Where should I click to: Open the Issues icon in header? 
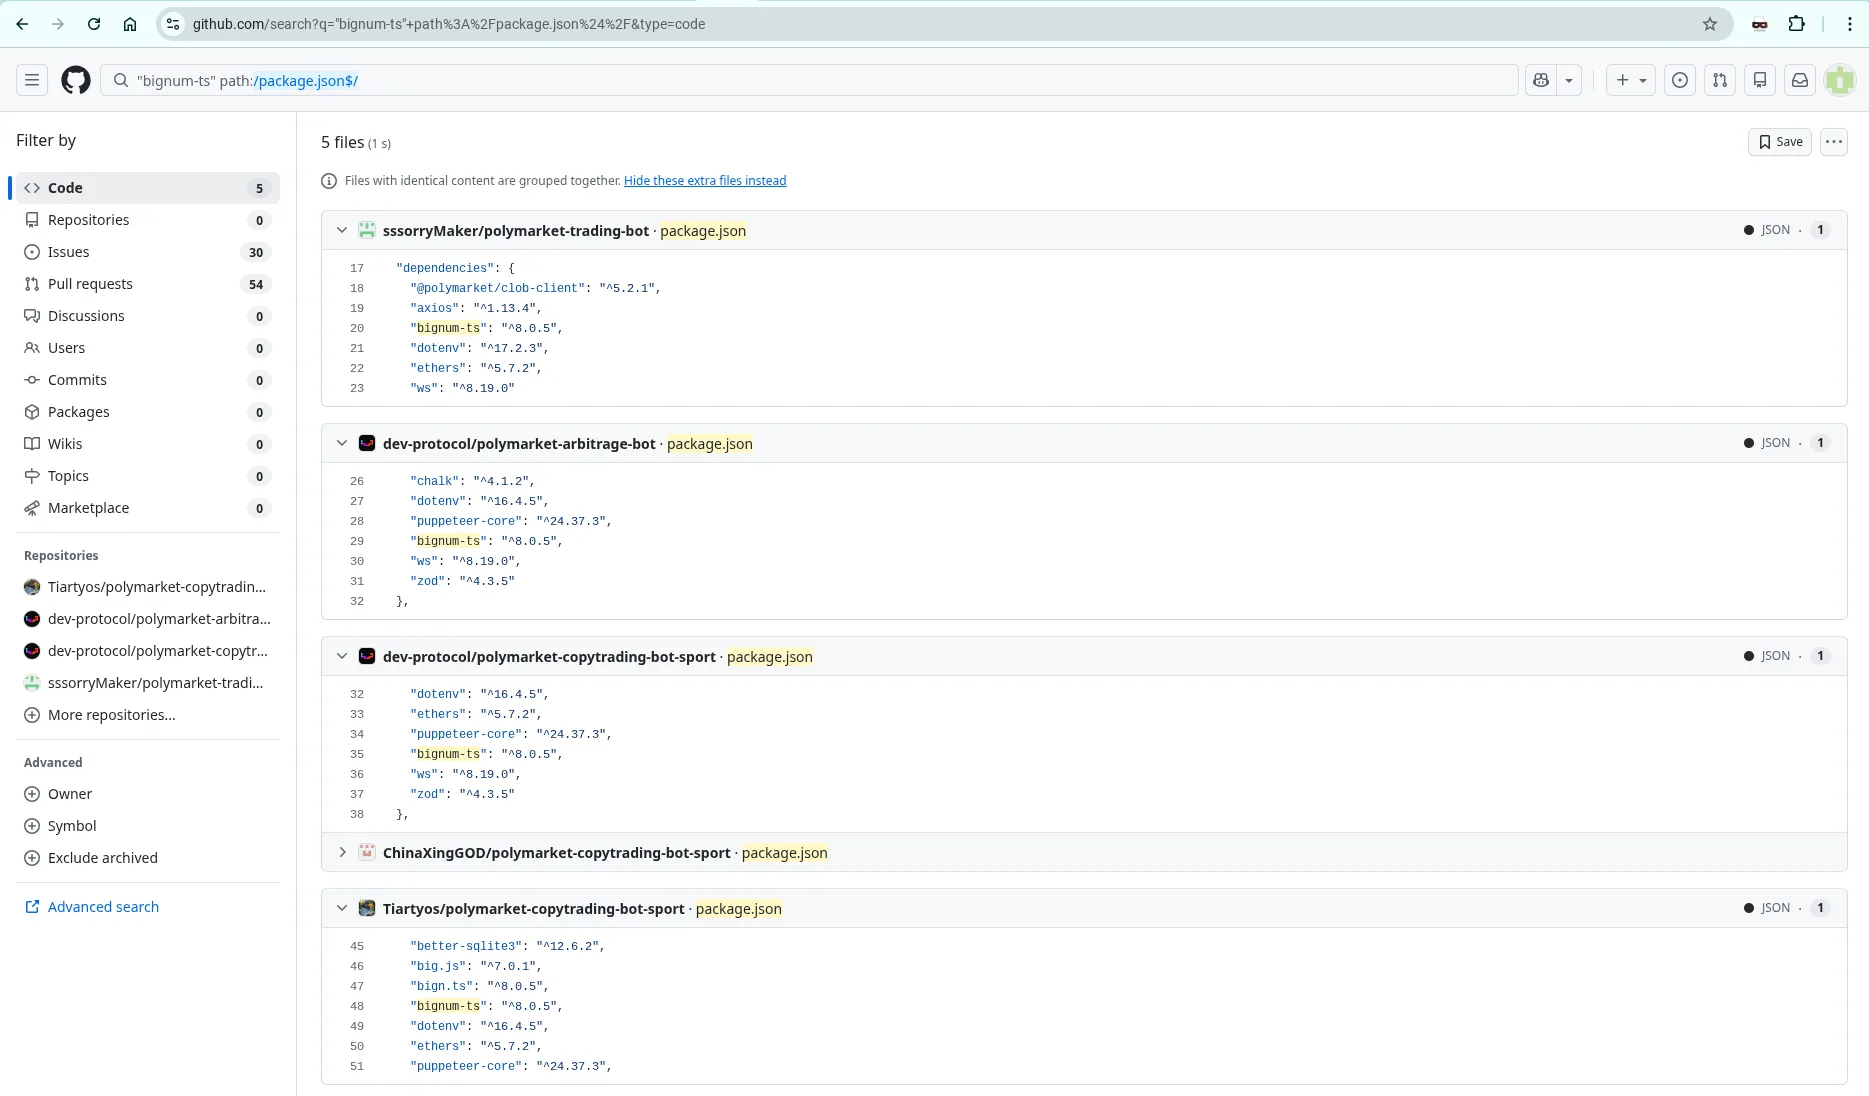[1680, 80]
